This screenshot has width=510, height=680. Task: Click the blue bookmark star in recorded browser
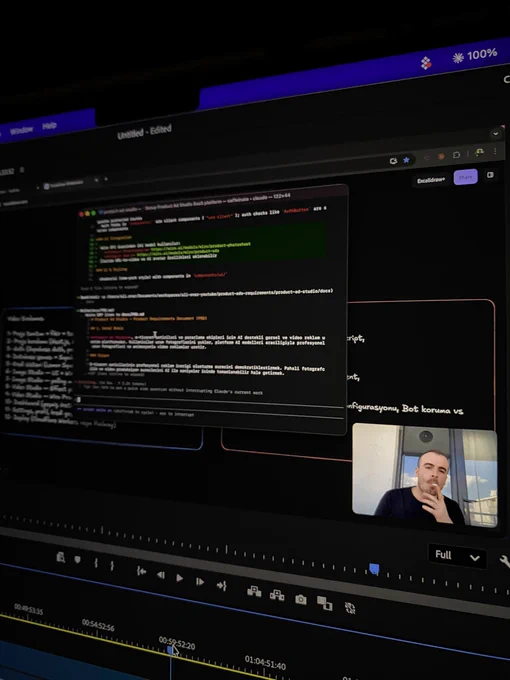[406, 160]
